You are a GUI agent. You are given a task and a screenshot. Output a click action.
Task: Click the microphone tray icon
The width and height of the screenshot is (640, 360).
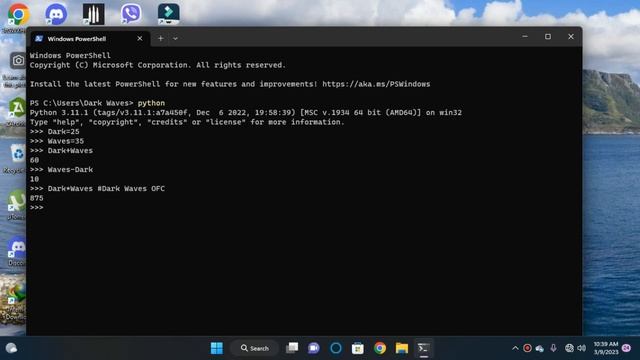(x=553, y=348)
